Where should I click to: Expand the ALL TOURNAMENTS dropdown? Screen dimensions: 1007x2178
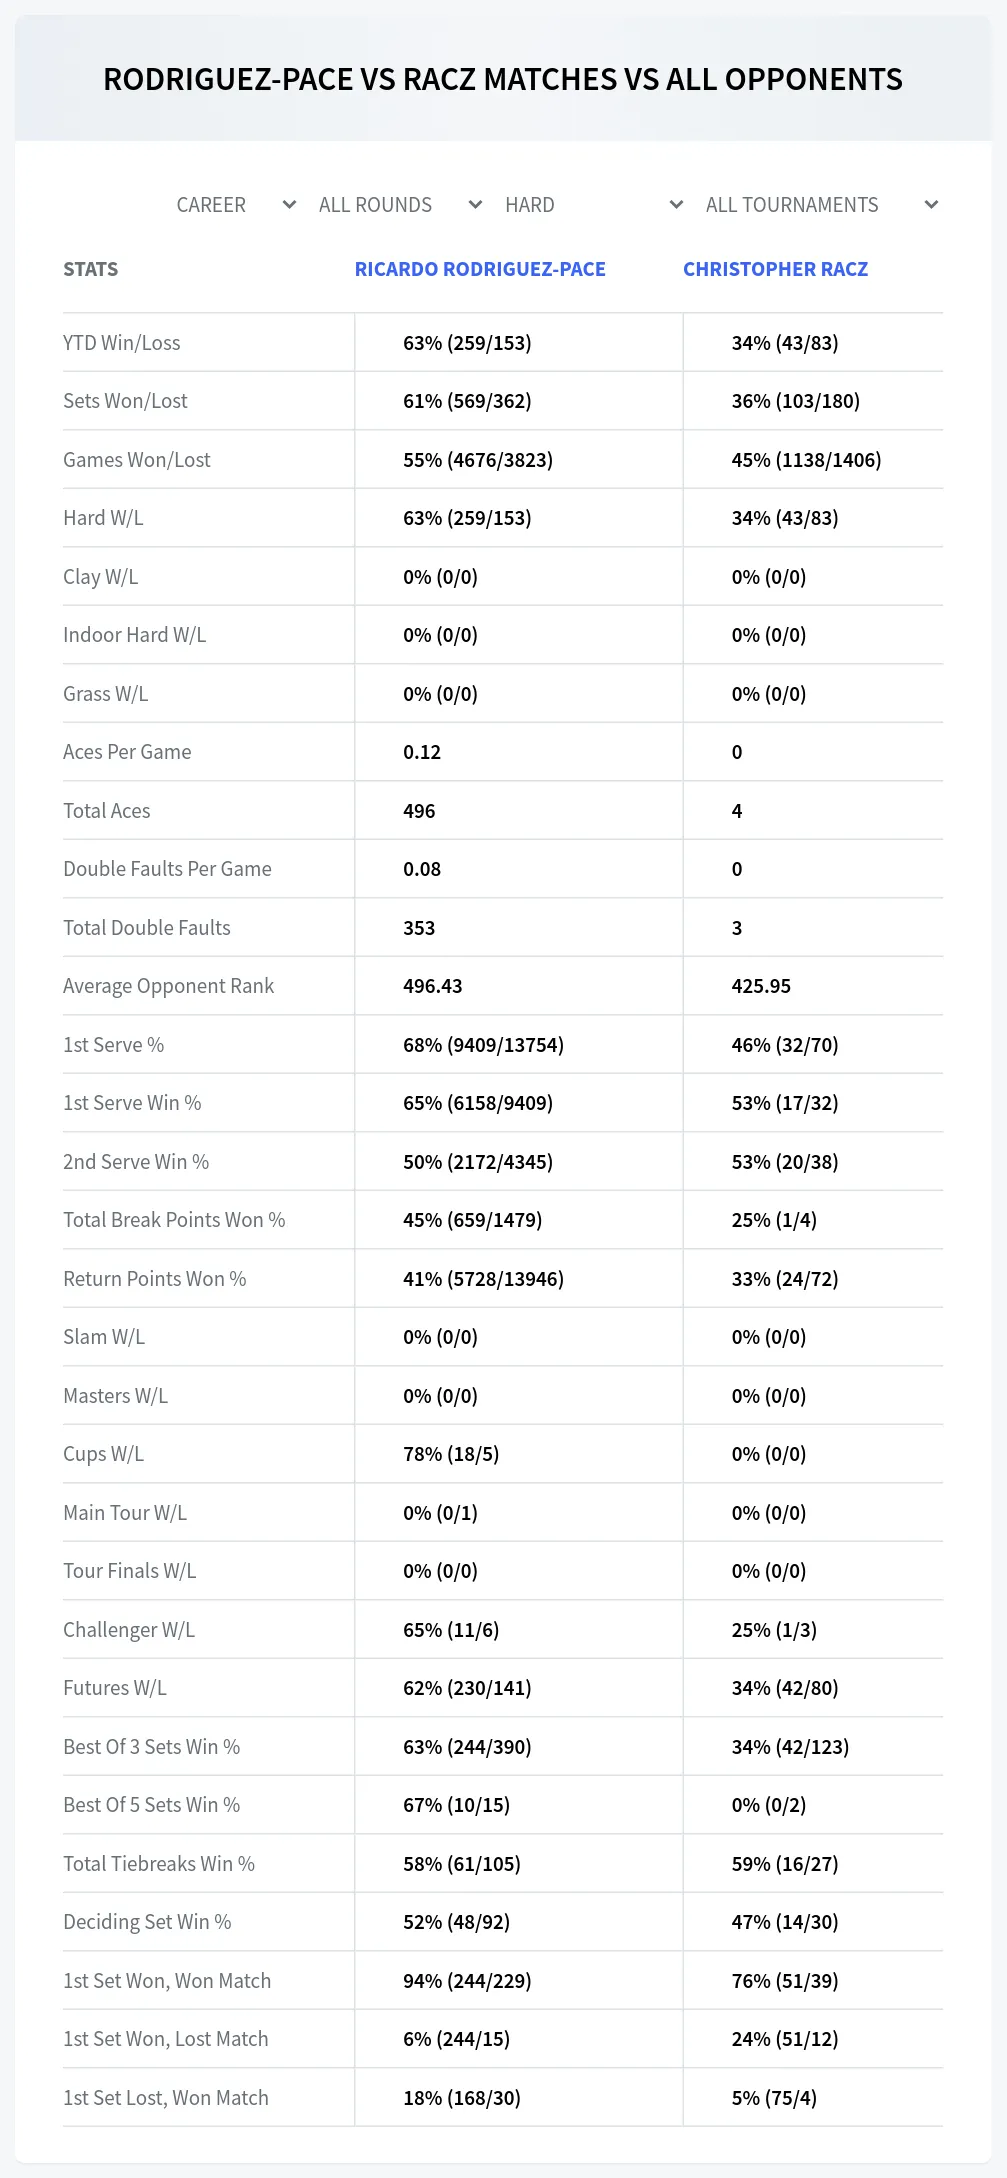(x=821, y=205)
